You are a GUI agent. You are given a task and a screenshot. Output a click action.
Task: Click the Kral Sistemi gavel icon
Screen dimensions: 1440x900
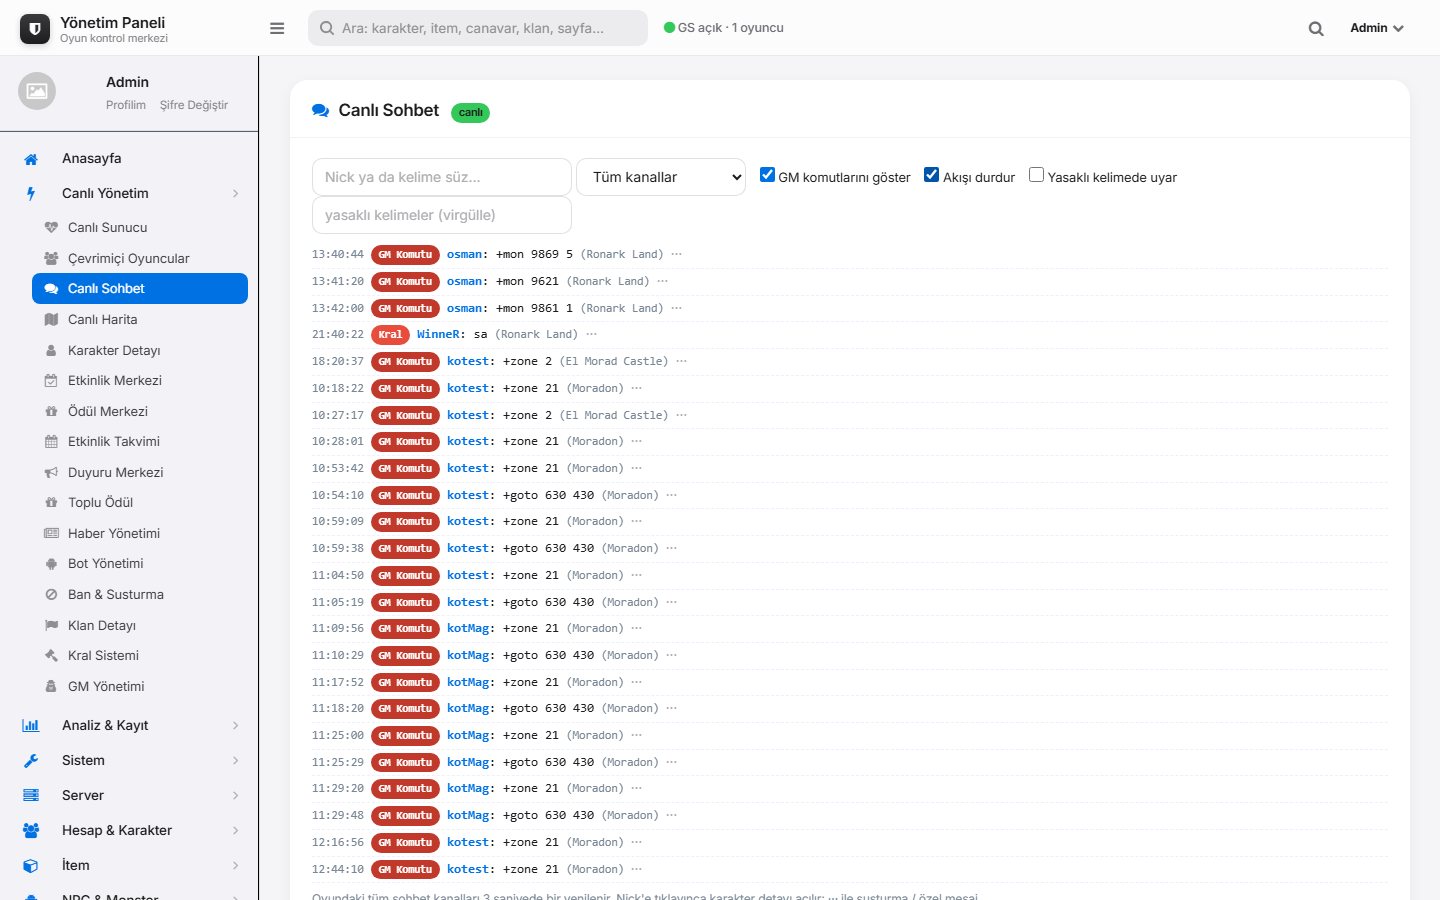click(x=51, y=655)
